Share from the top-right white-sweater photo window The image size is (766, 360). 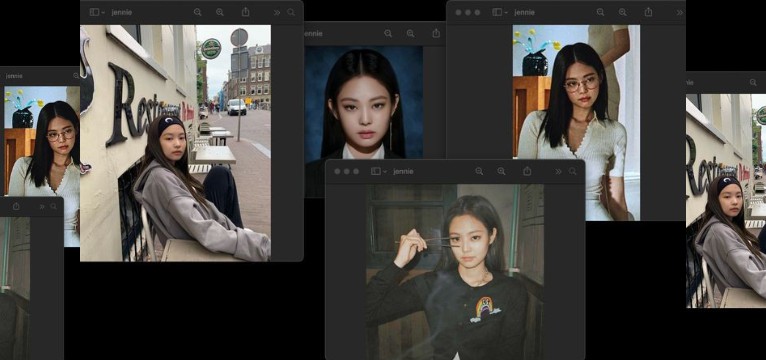click(x=648, y=12)
